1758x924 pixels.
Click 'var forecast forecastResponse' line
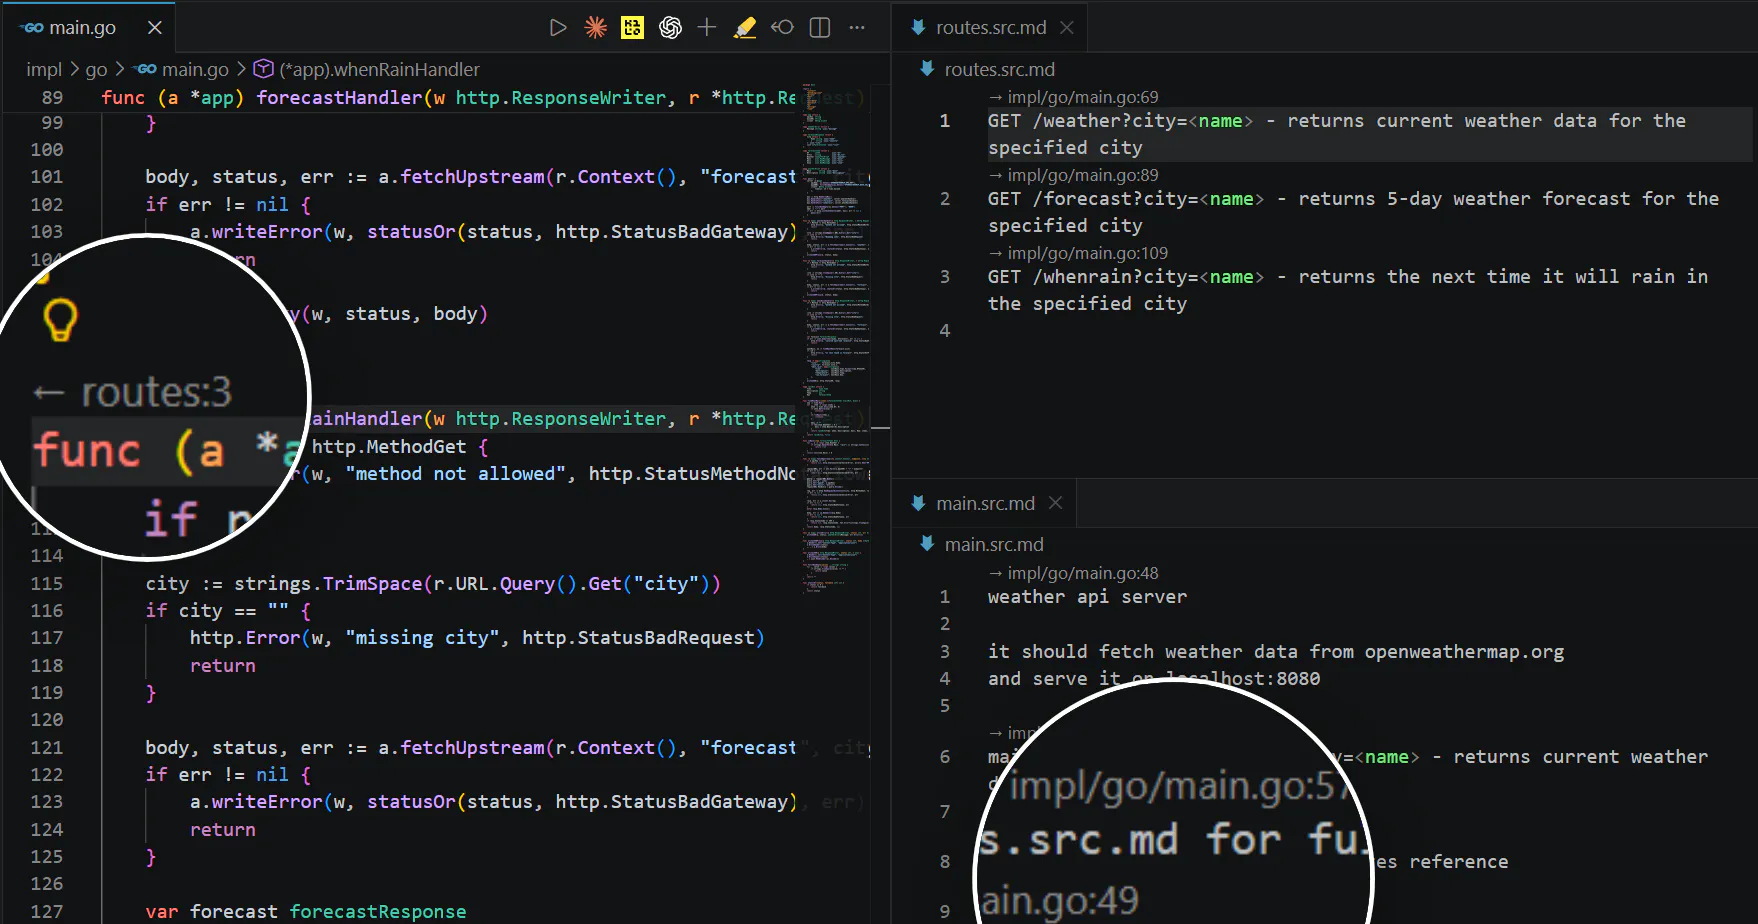(306, 912)
